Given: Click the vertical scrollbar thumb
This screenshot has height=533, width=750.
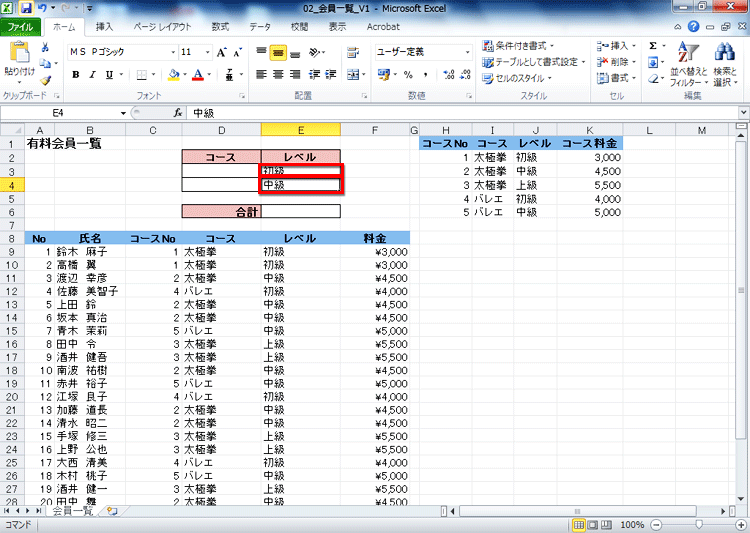Looking at the screenshot, I should point(741,289).
